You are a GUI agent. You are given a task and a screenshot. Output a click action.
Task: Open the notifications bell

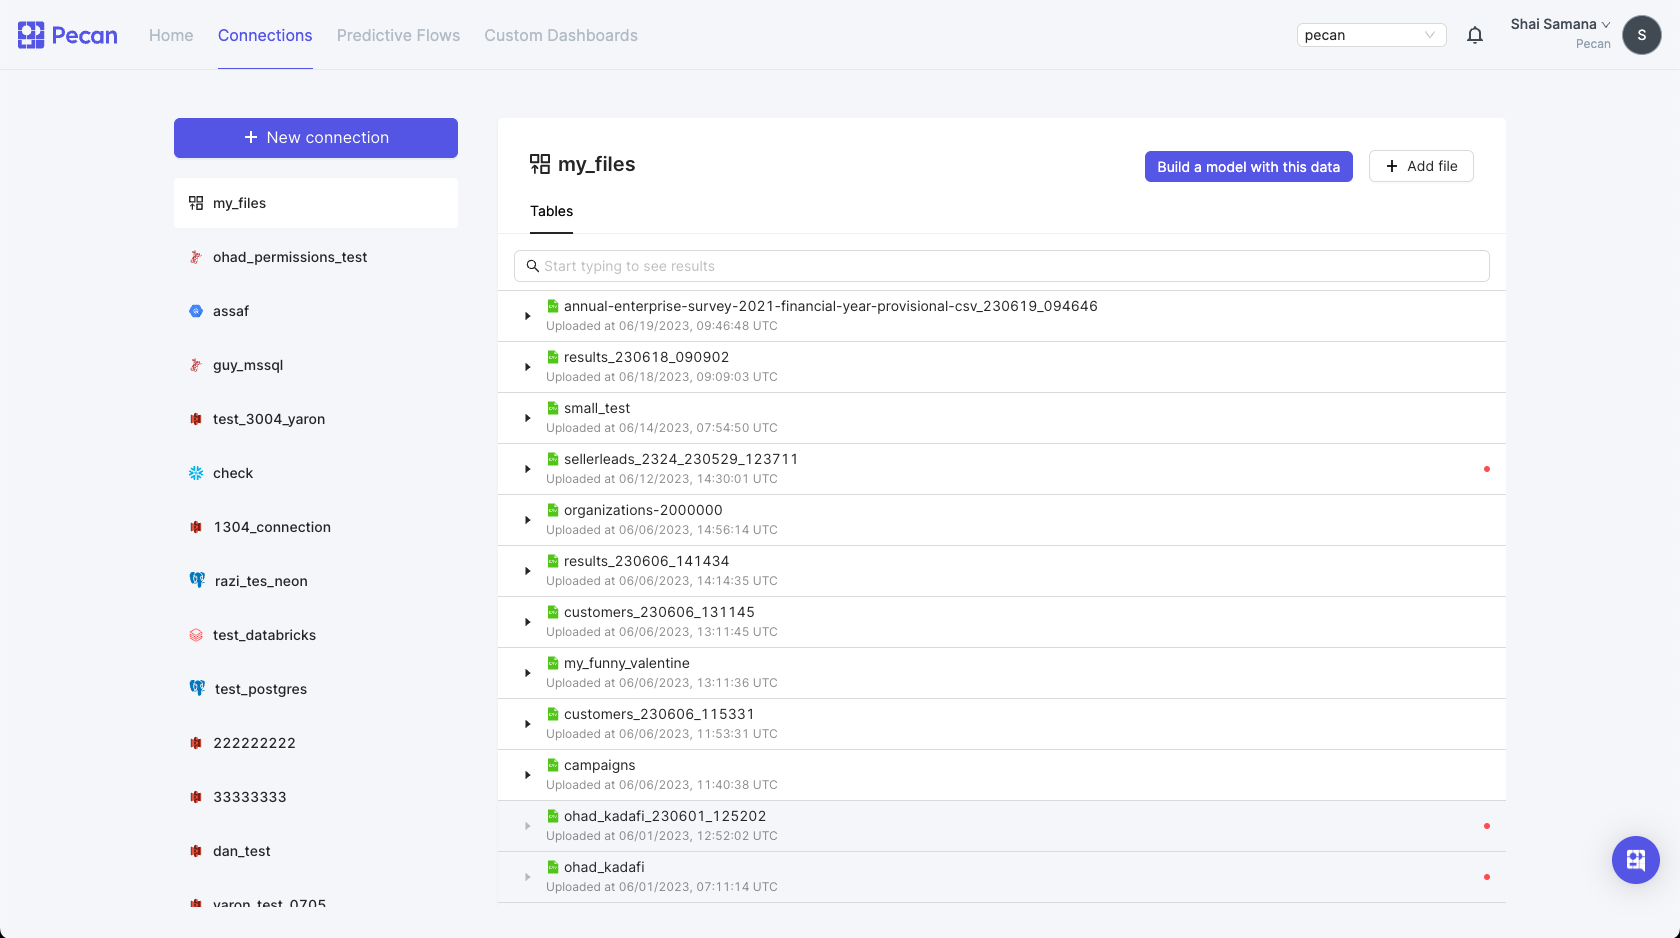pyautogui.click(x=1475, y=34)
